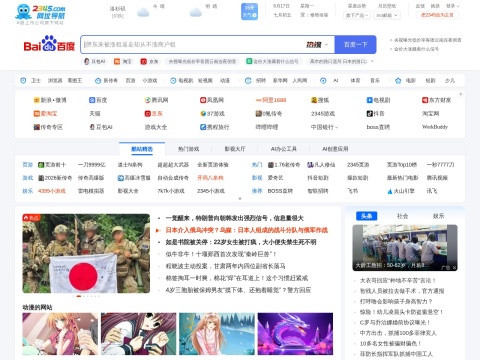Open the 京东 shortcut under the search bar

[x=149, y=61]
